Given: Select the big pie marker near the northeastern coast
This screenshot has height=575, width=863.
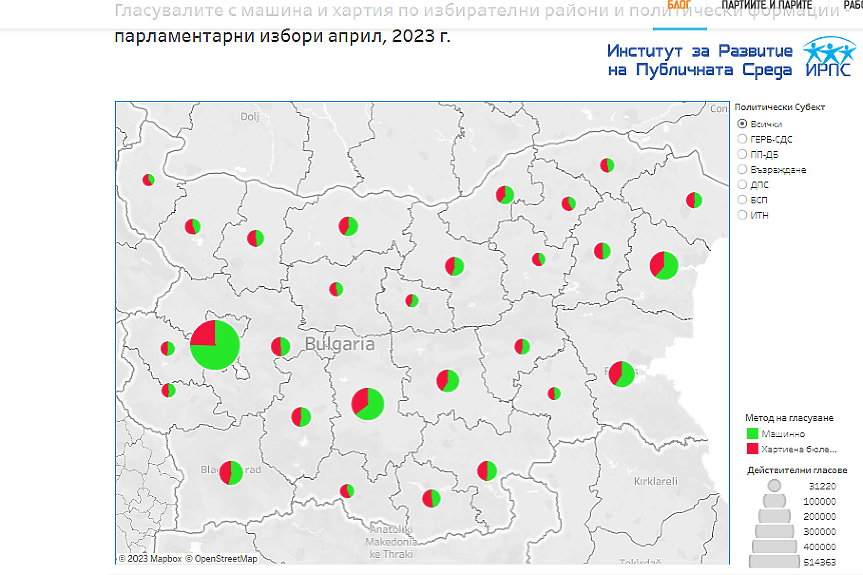Looking at the screenshot, I should pos(664,265).
